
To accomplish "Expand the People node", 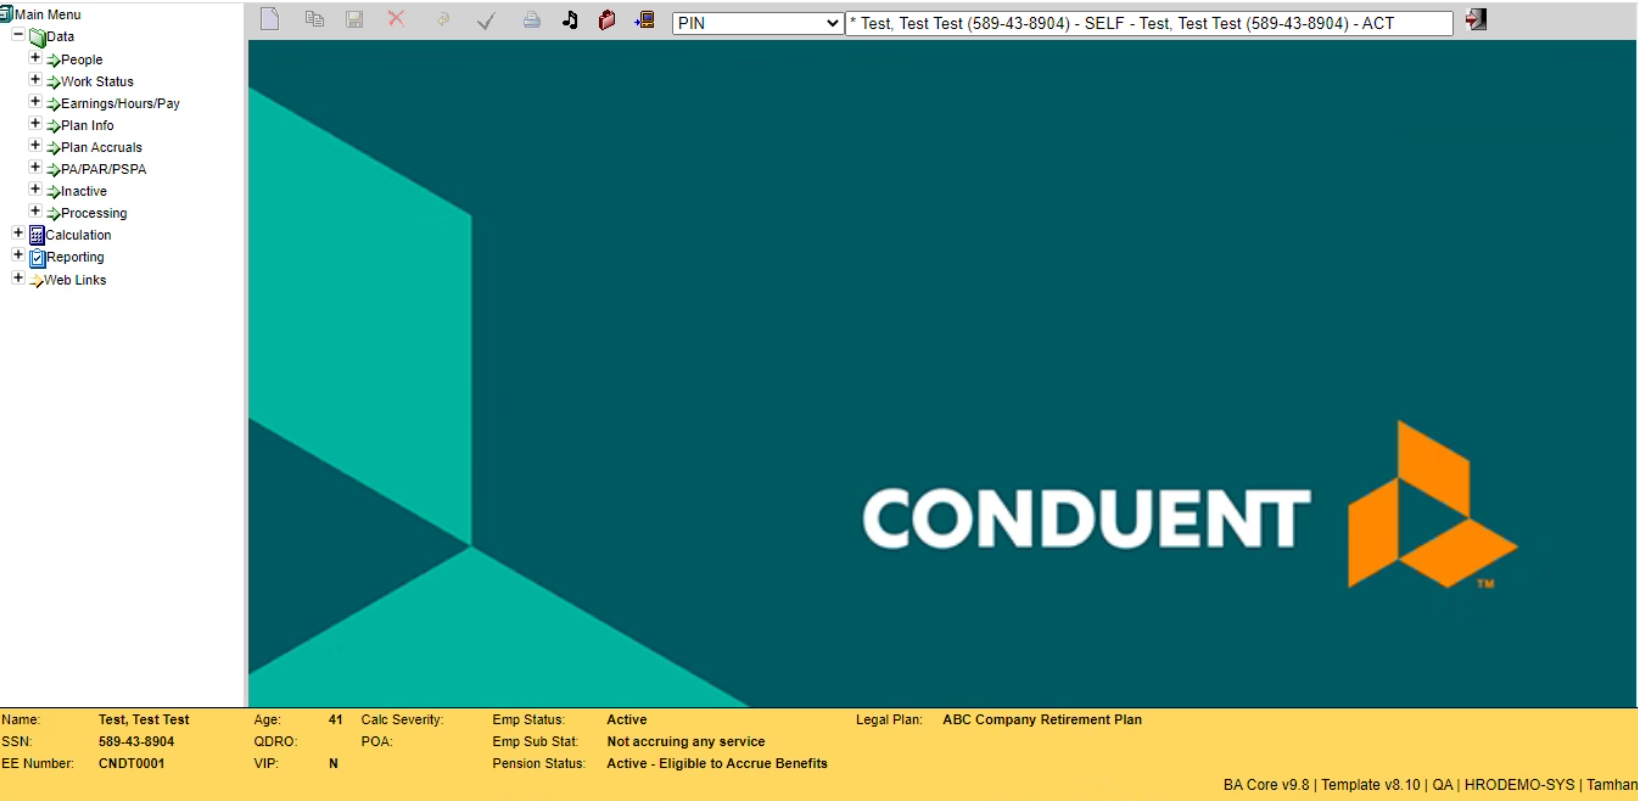I will tap(35, 58).
